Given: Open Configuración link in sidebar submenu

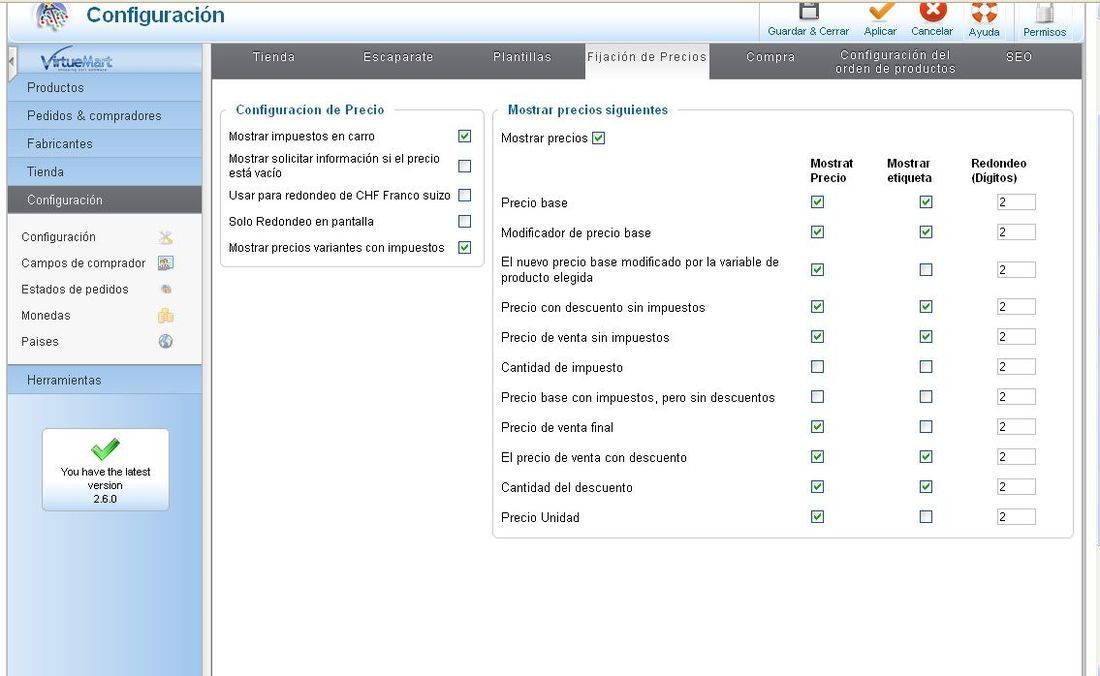Looking at the screenshot, I should click(x=58, y=237).
